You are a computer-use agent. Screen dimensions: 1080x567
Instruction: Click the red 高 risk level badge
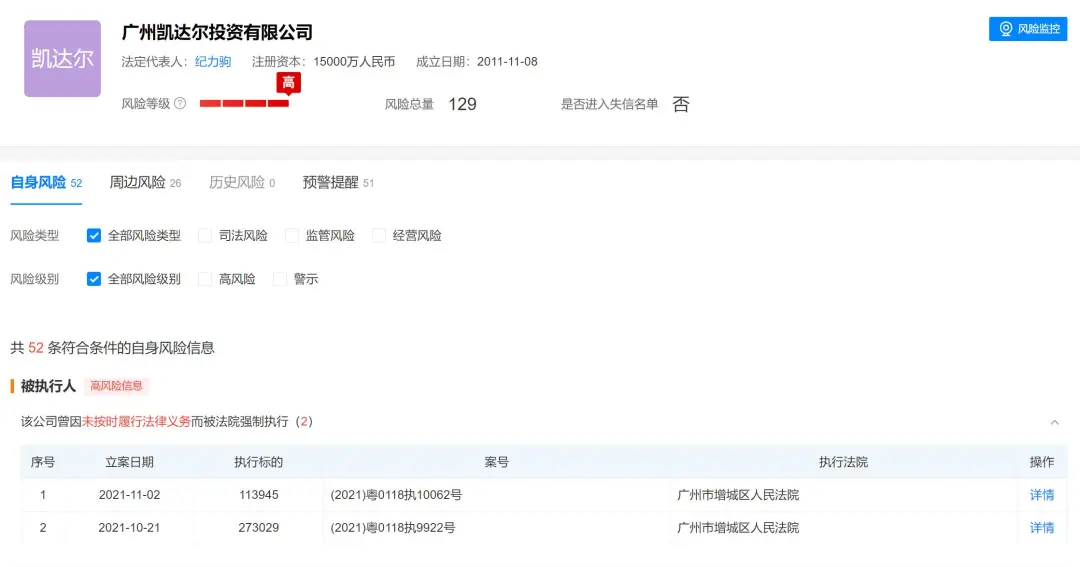coord(289,83)
